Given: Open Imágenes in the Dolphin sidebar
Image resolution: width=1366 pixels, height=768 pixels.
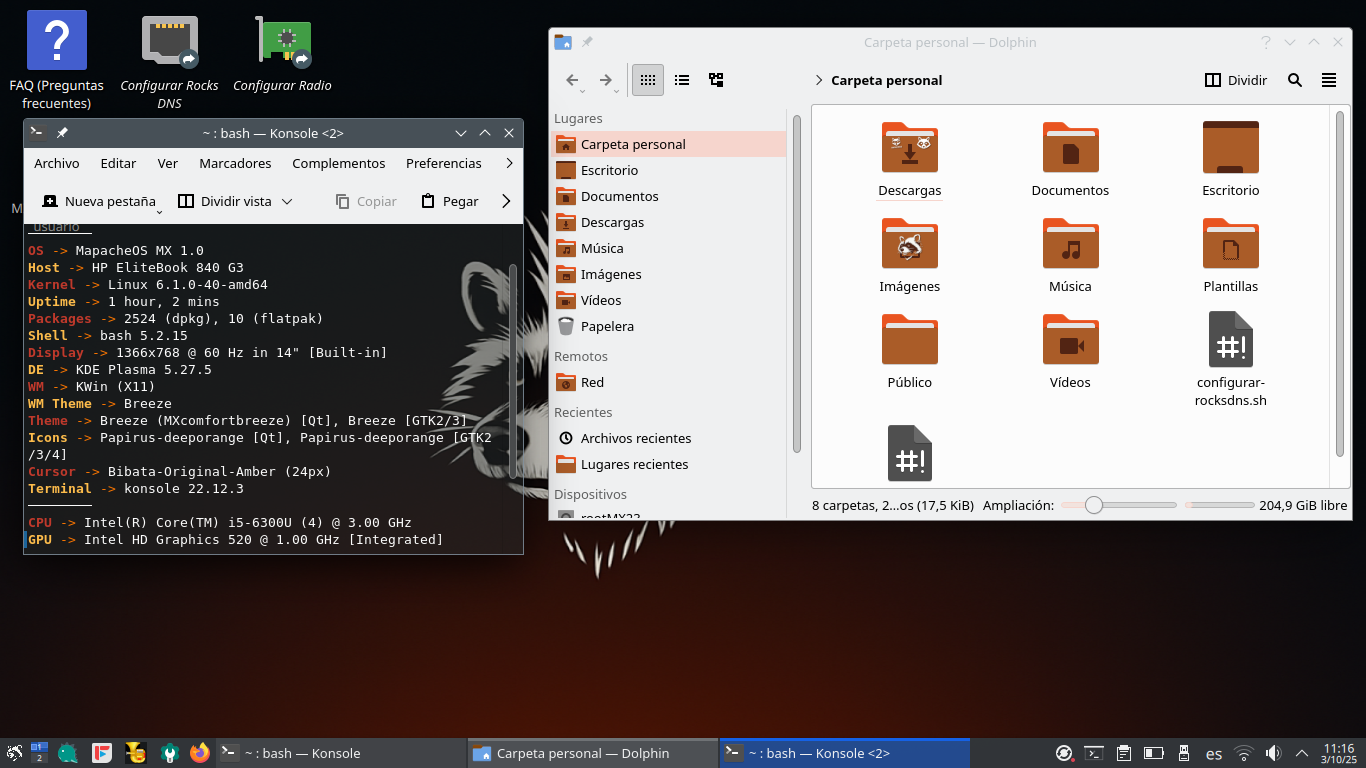Looking at the screenshot, I should pyautogui.click(x=670, y=274).
